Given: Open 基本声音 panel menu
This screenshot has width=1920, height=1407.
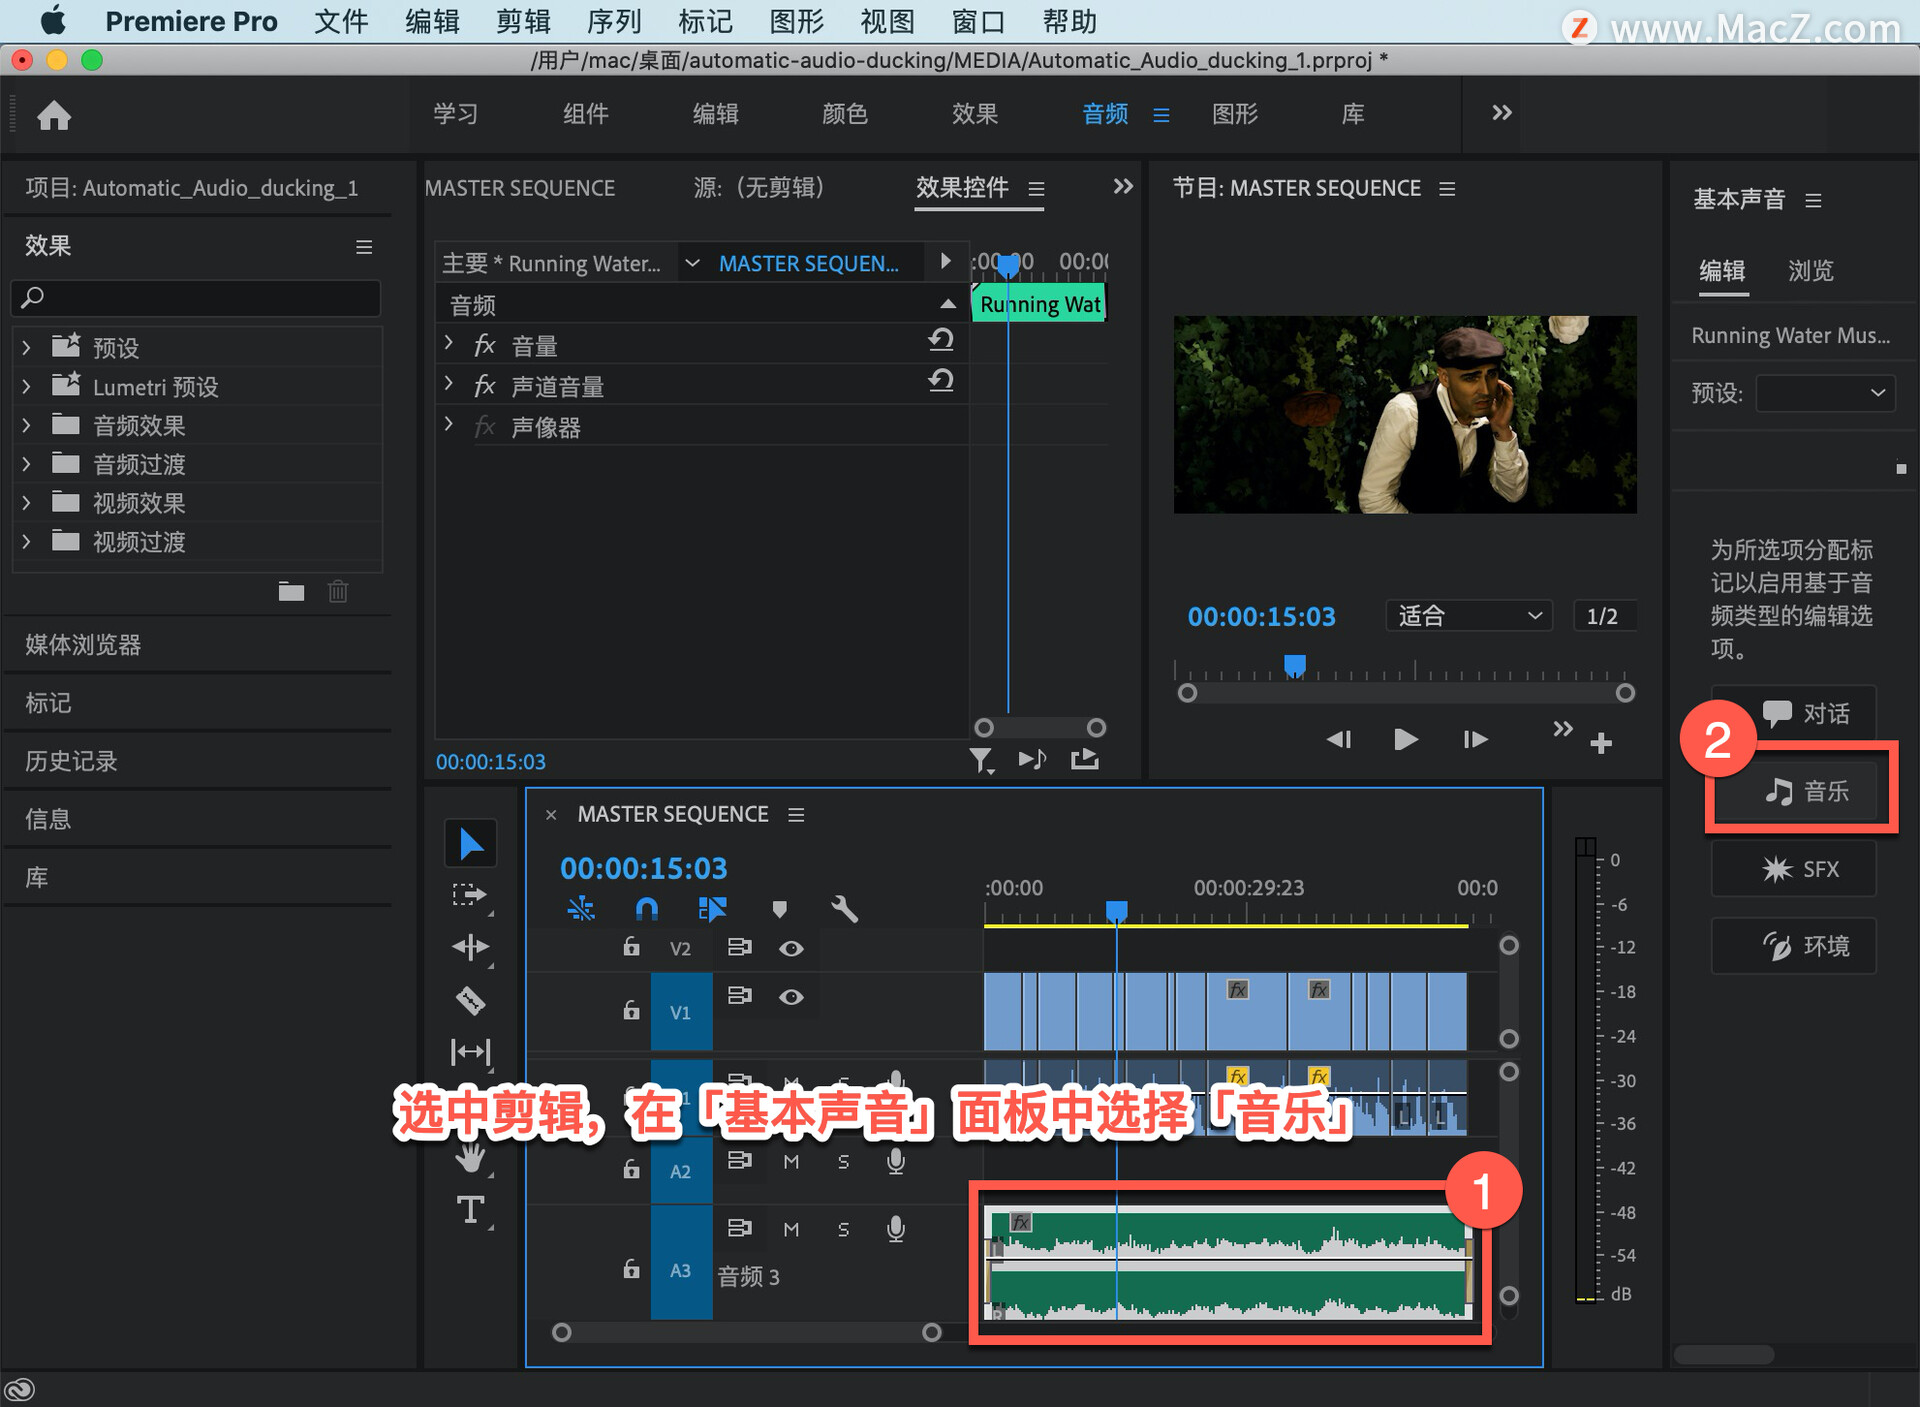Looking at the screenshot, I should (1813, 201).
